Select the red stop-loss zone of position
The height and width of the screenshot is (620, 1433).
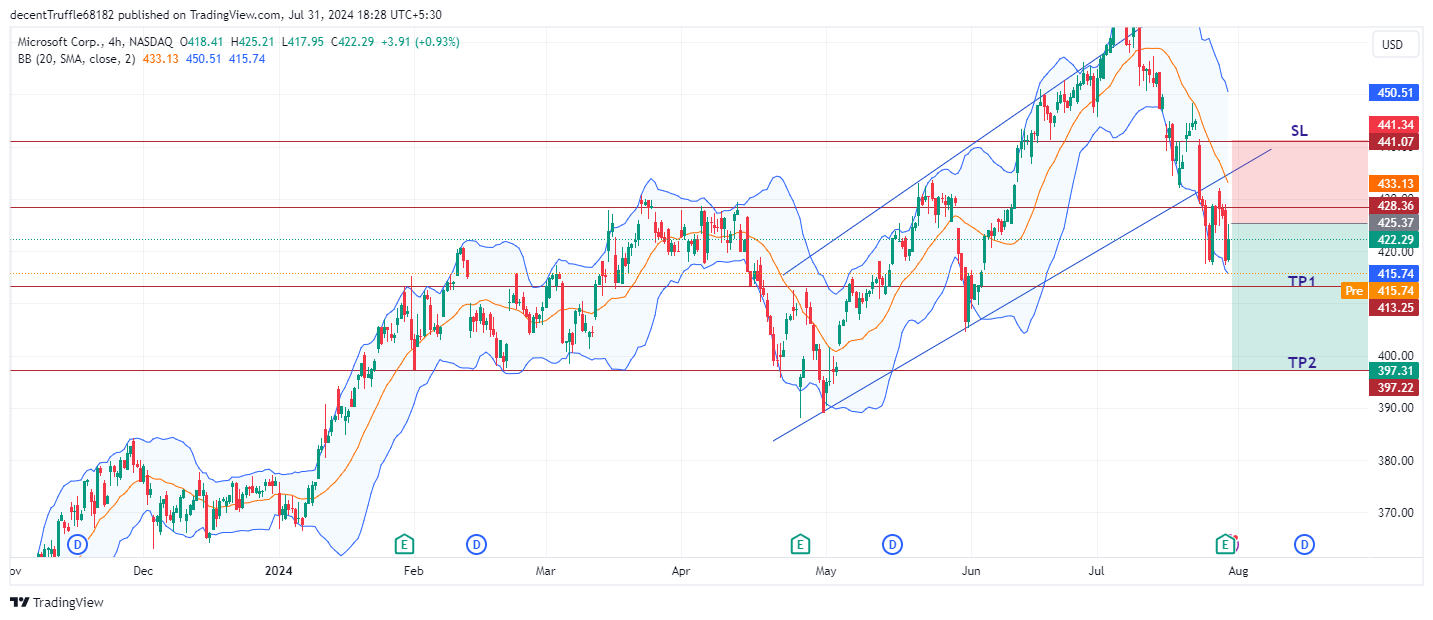tap(1299, 182)
